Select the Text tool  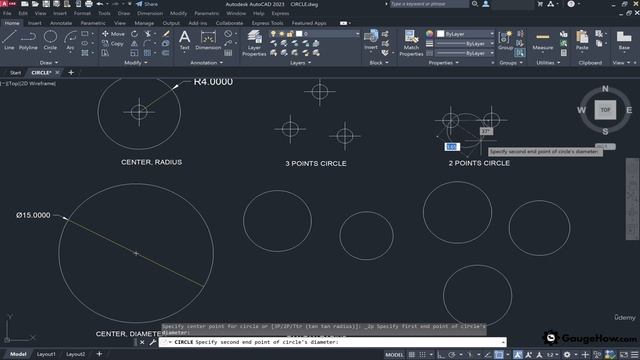pos(184,40)
